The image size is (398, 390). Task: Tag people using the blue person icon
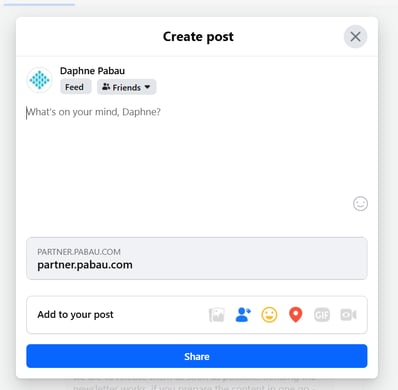point(243,315)
